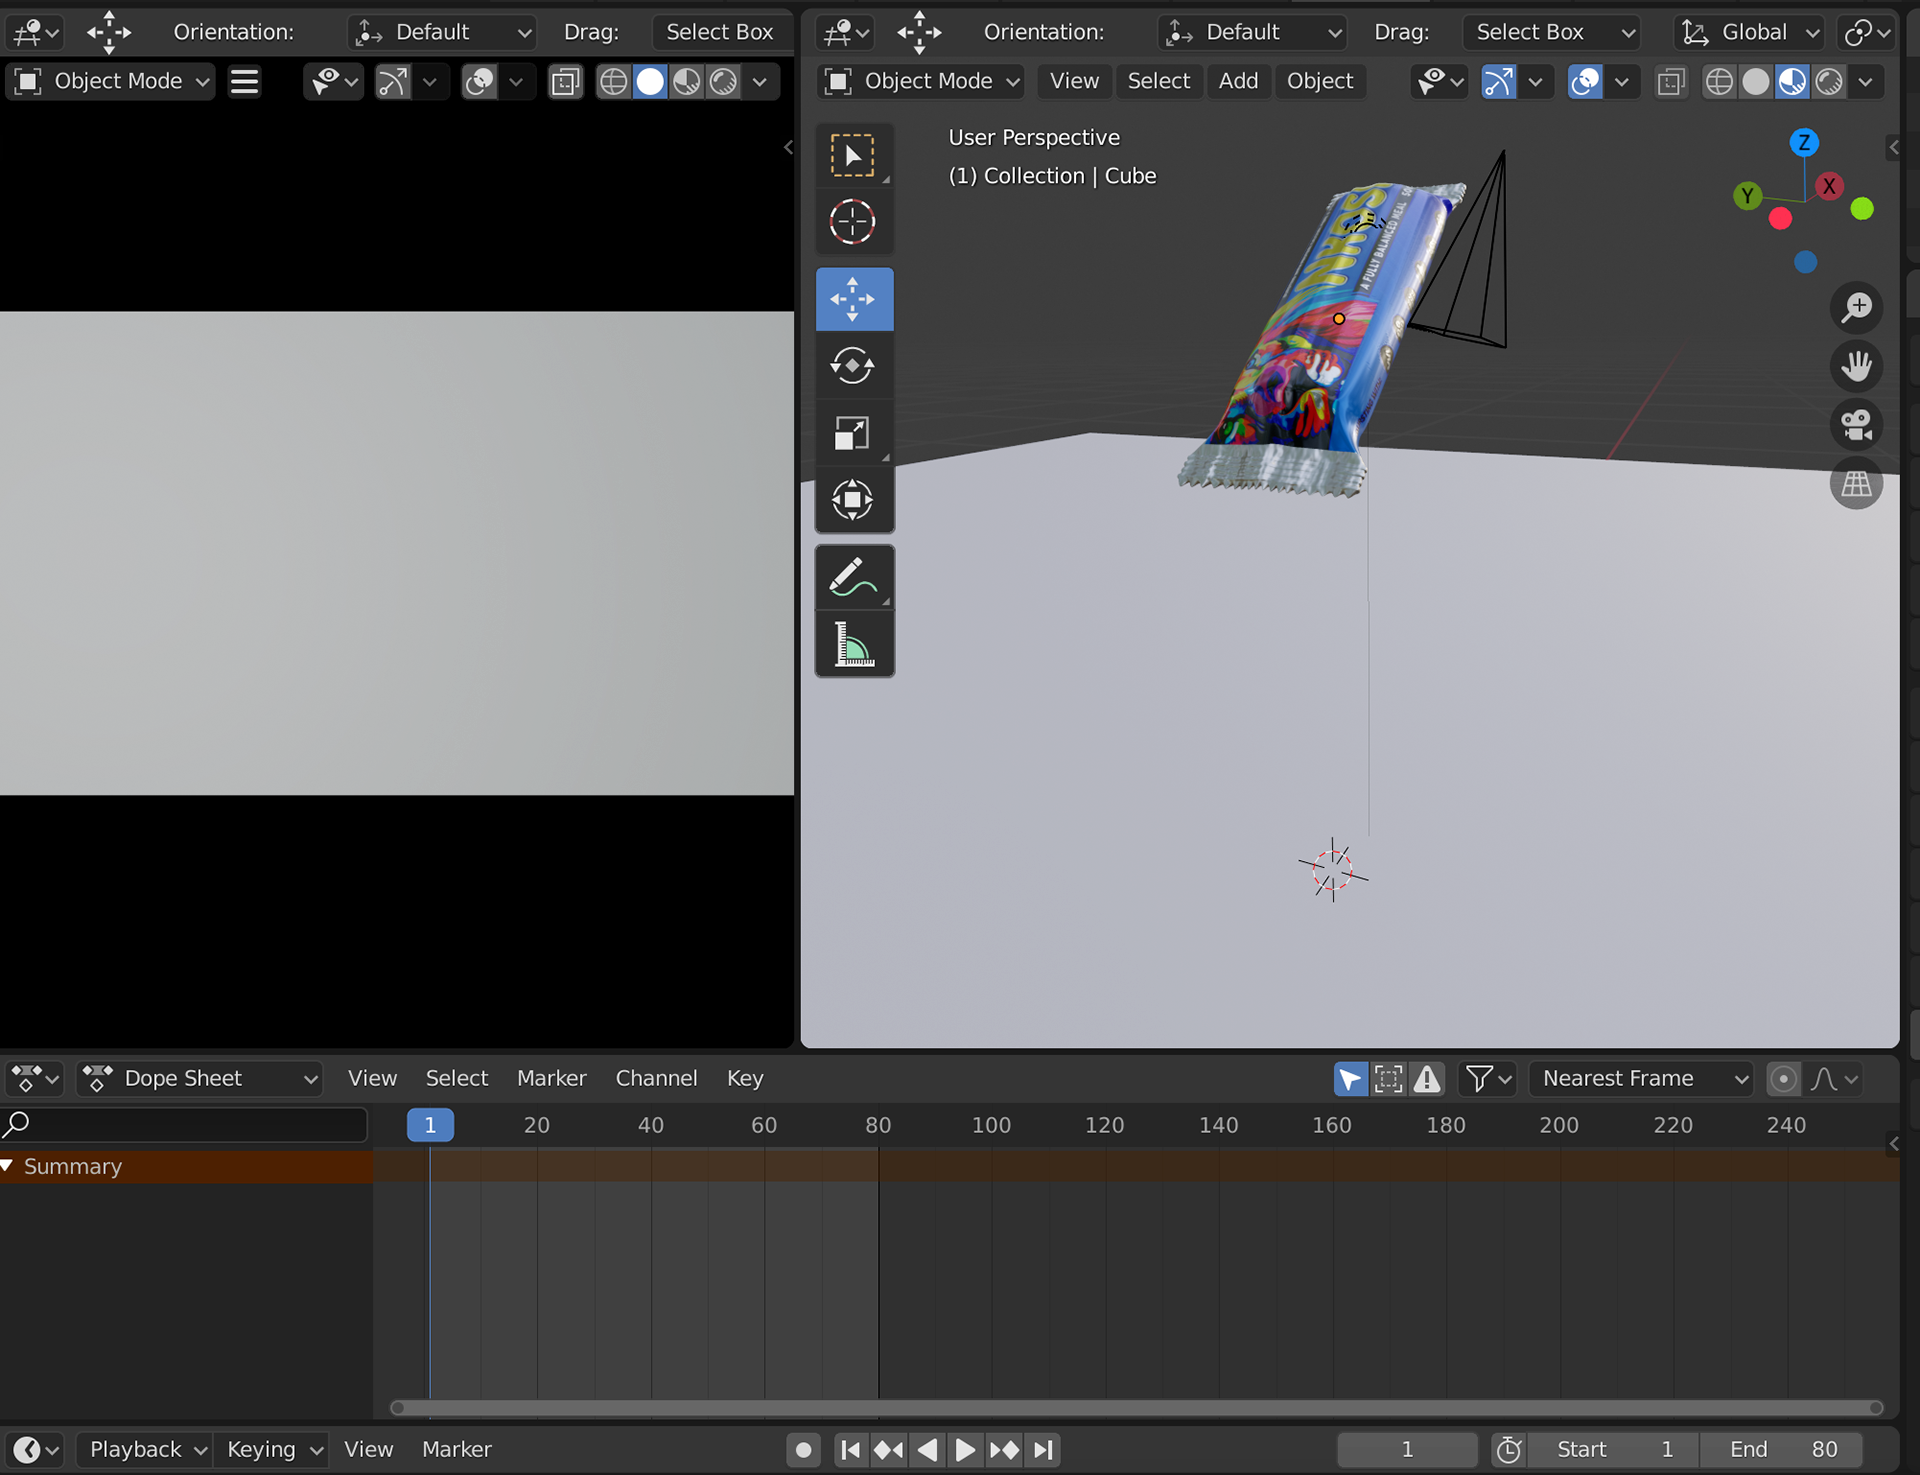1920x1475 pixels.
Task: Select the Transform tool
Action: [x=853, y=499]
